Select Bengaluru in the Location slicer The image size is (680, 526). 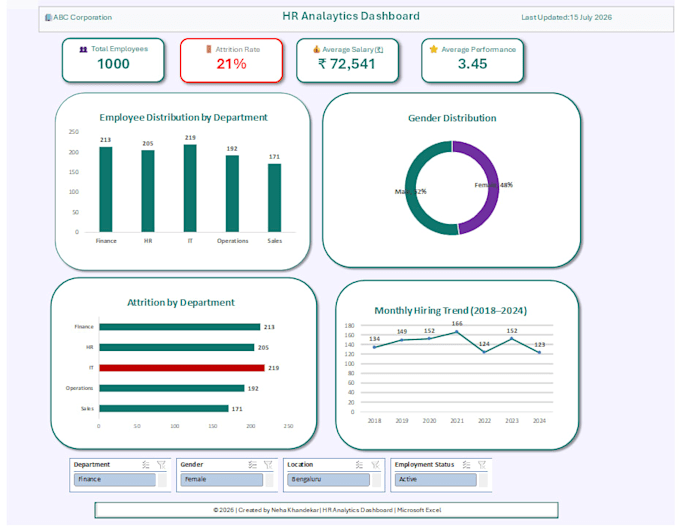[x=328, y=480]
